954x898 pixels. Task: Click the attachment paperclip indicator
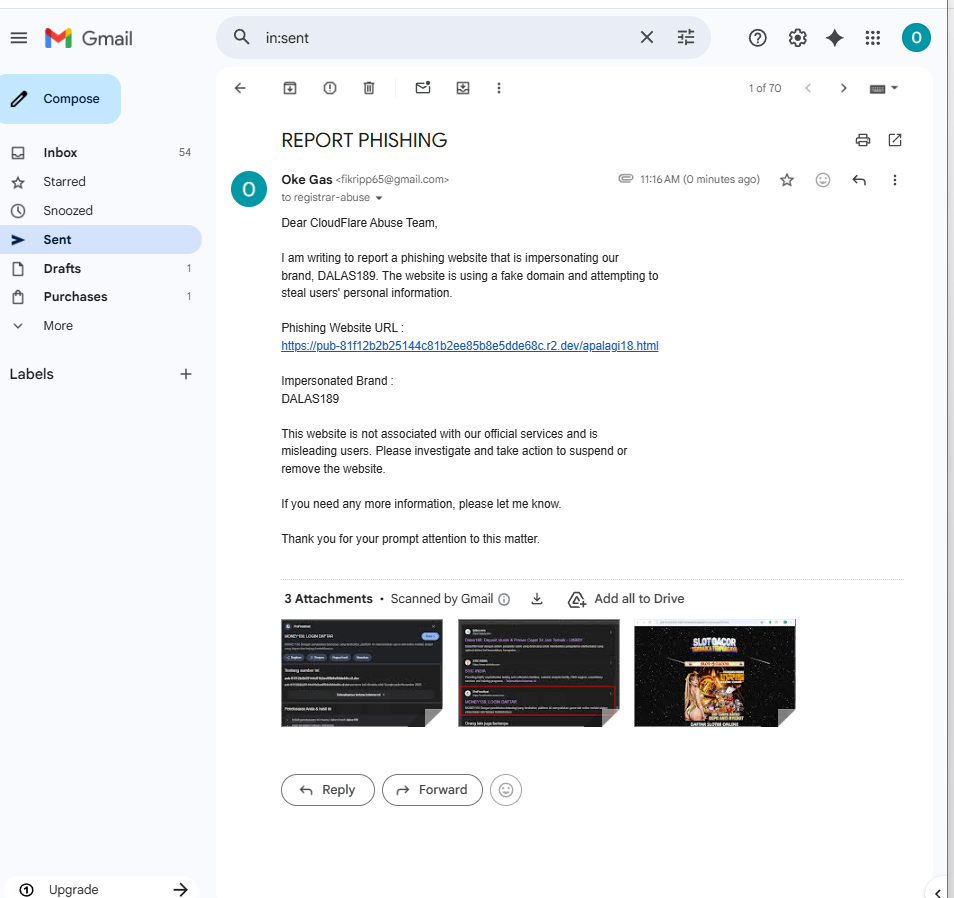(625, 178)
